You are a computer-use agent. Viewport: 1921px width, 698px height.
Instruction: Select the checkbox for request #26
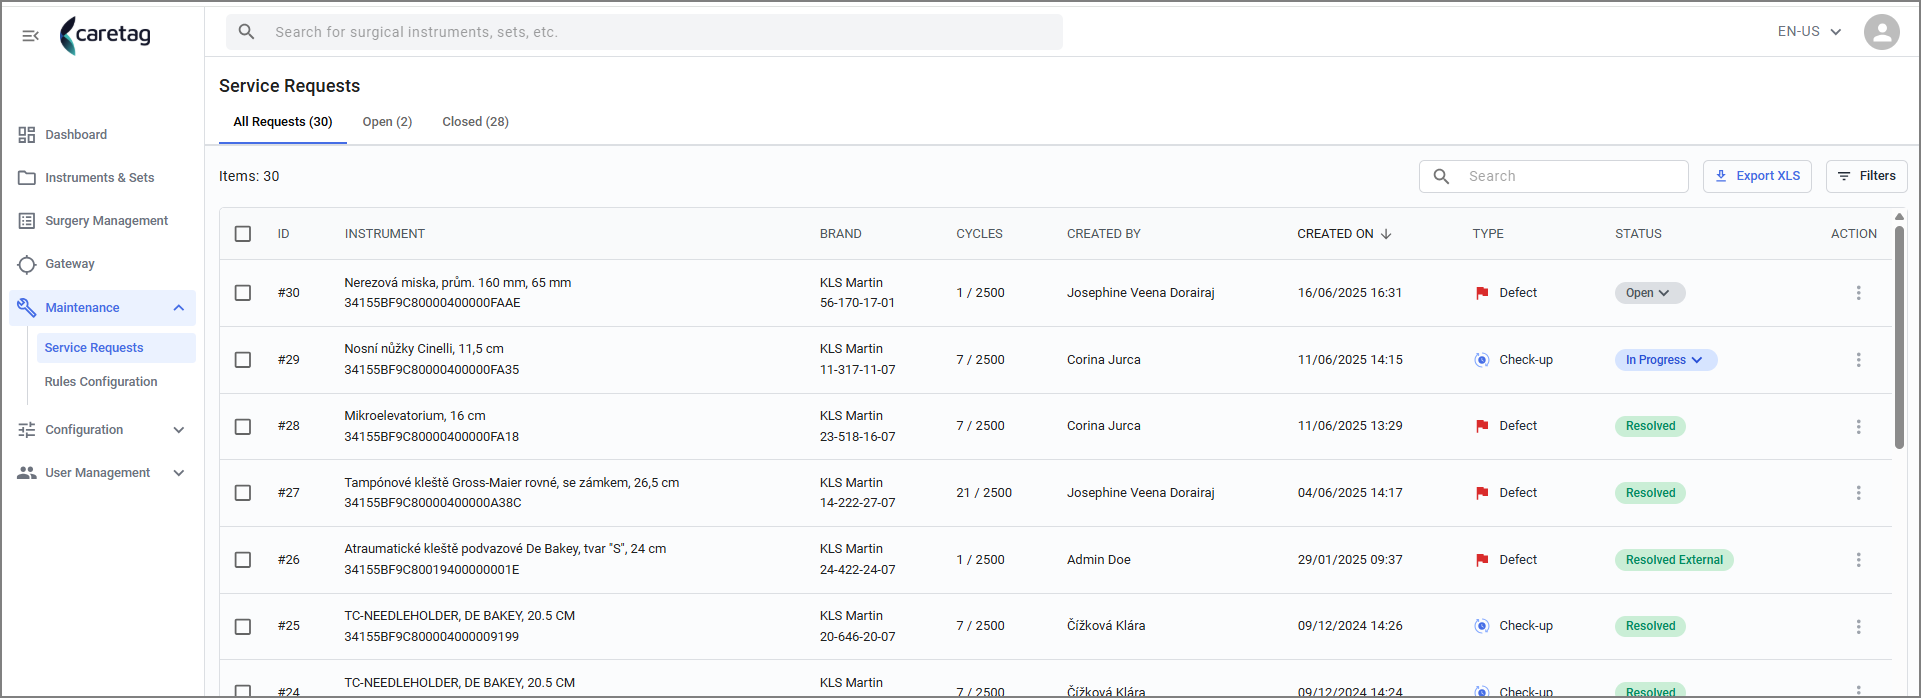click(x=243, y=560)
